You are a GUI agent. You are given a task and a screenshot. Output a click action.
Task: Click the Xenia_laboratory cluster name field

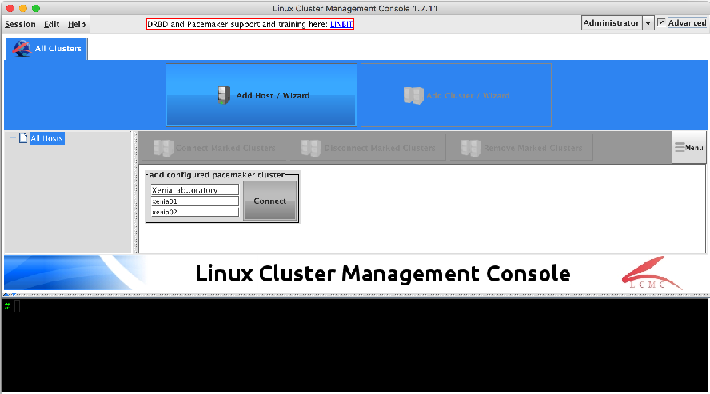[195, 190]
